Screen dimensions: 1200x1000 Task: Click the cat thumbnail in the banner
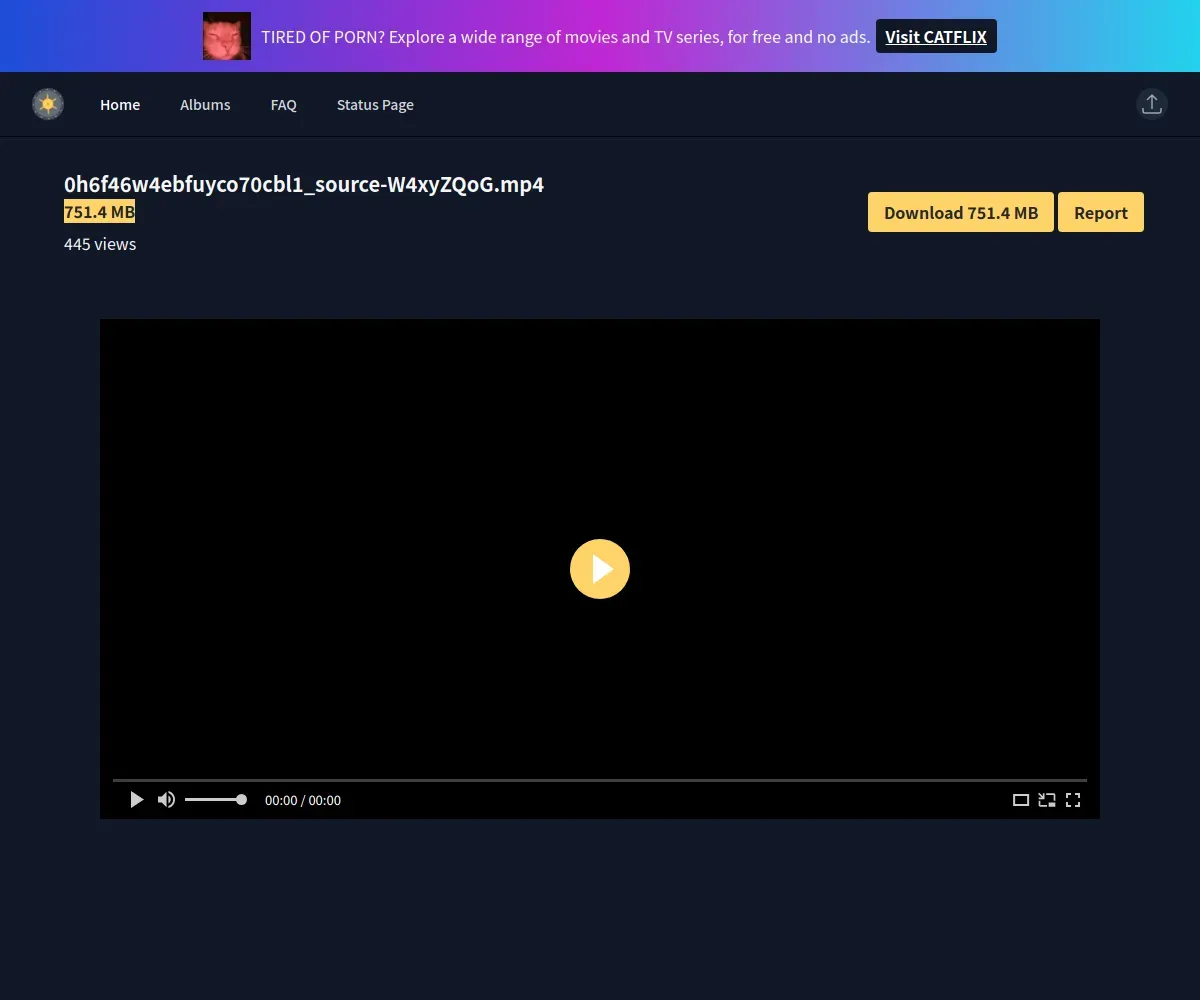click(x=227, y=36)
